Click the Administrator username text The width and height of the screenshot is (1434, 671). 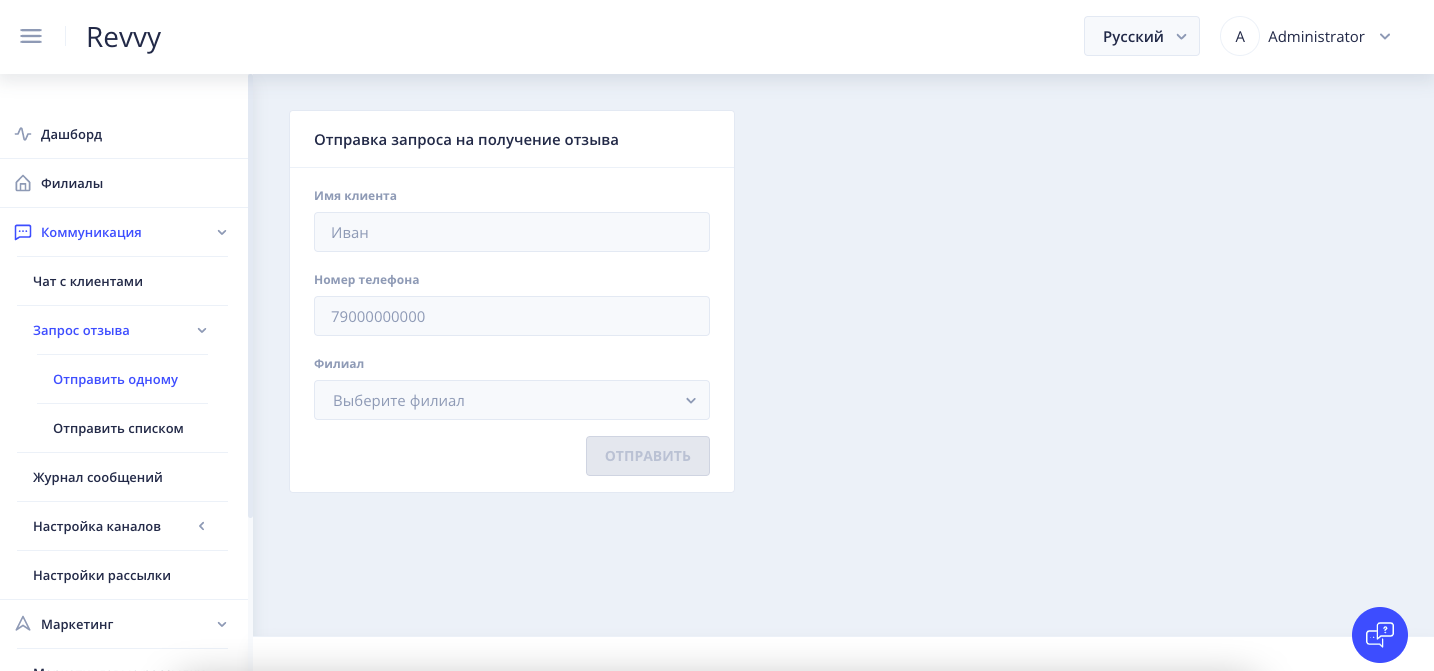pos(1316,36)
